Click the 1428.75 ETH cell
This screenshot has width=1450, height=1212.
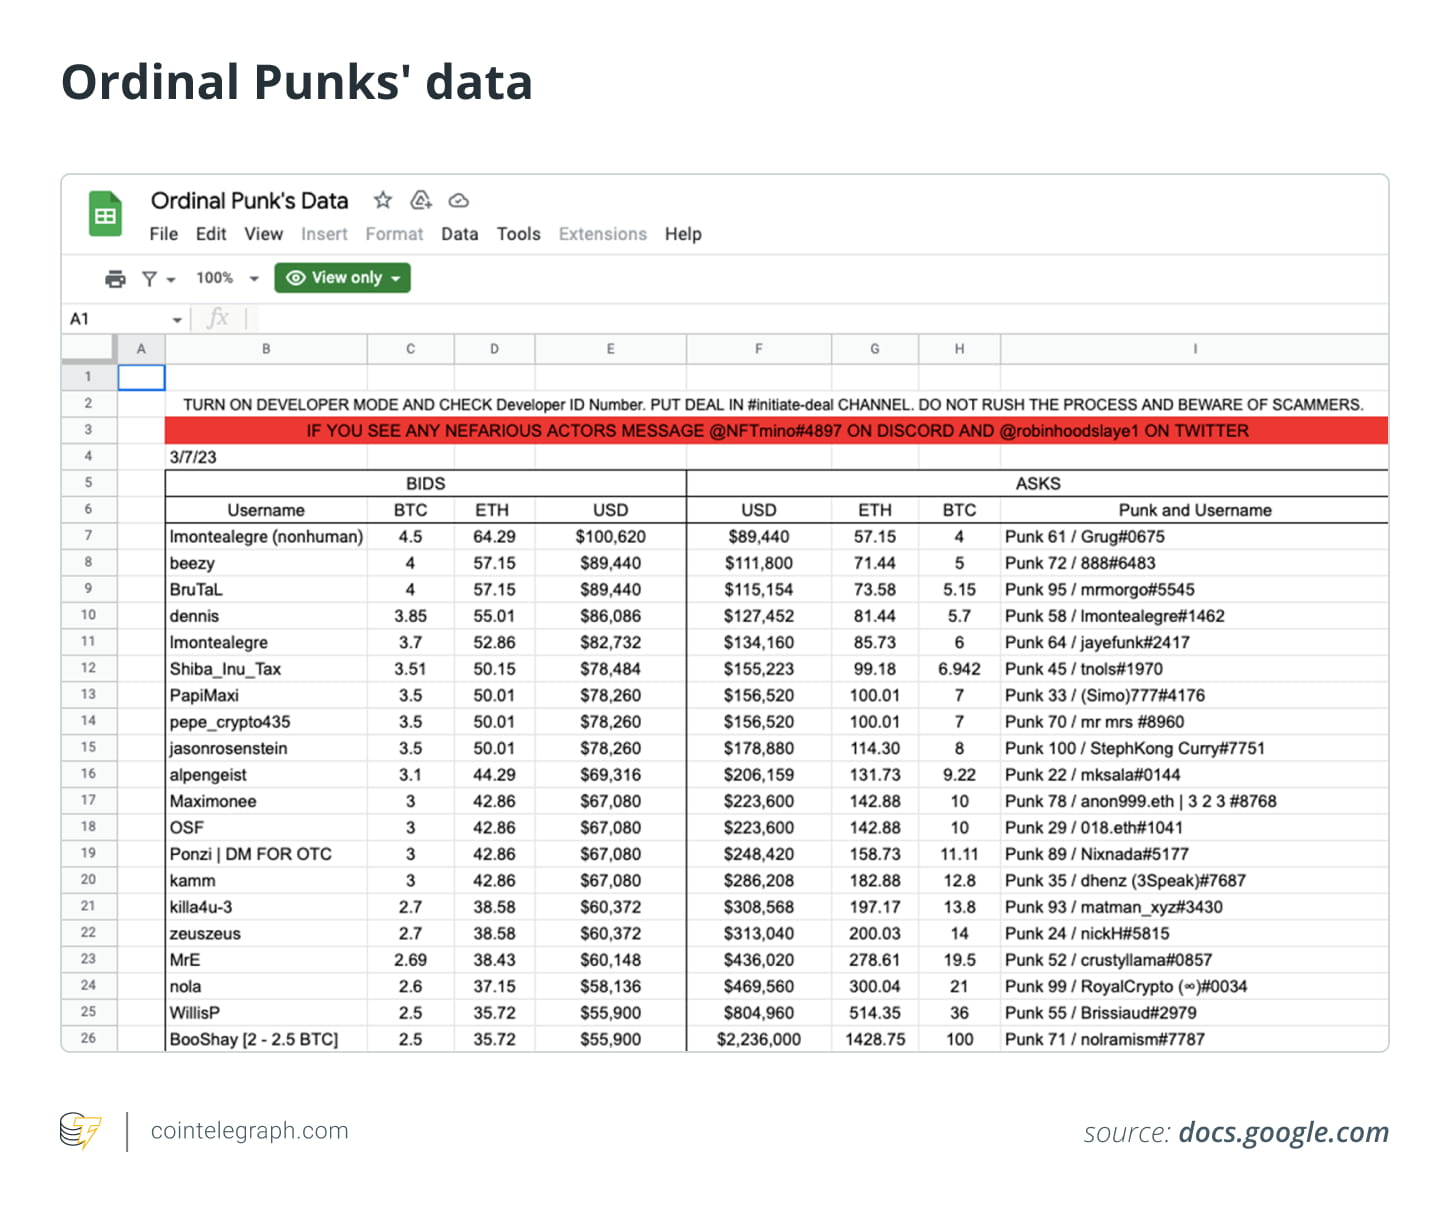875,1039
